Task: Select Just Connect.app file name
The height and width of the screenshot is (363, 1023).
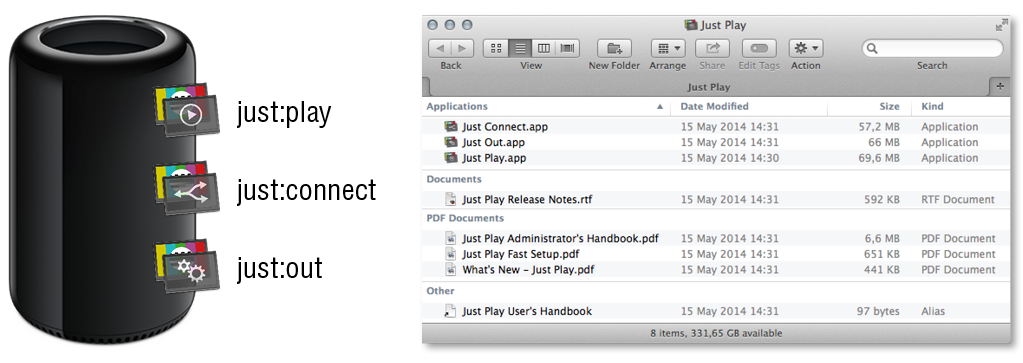Action: click(505, 127)
